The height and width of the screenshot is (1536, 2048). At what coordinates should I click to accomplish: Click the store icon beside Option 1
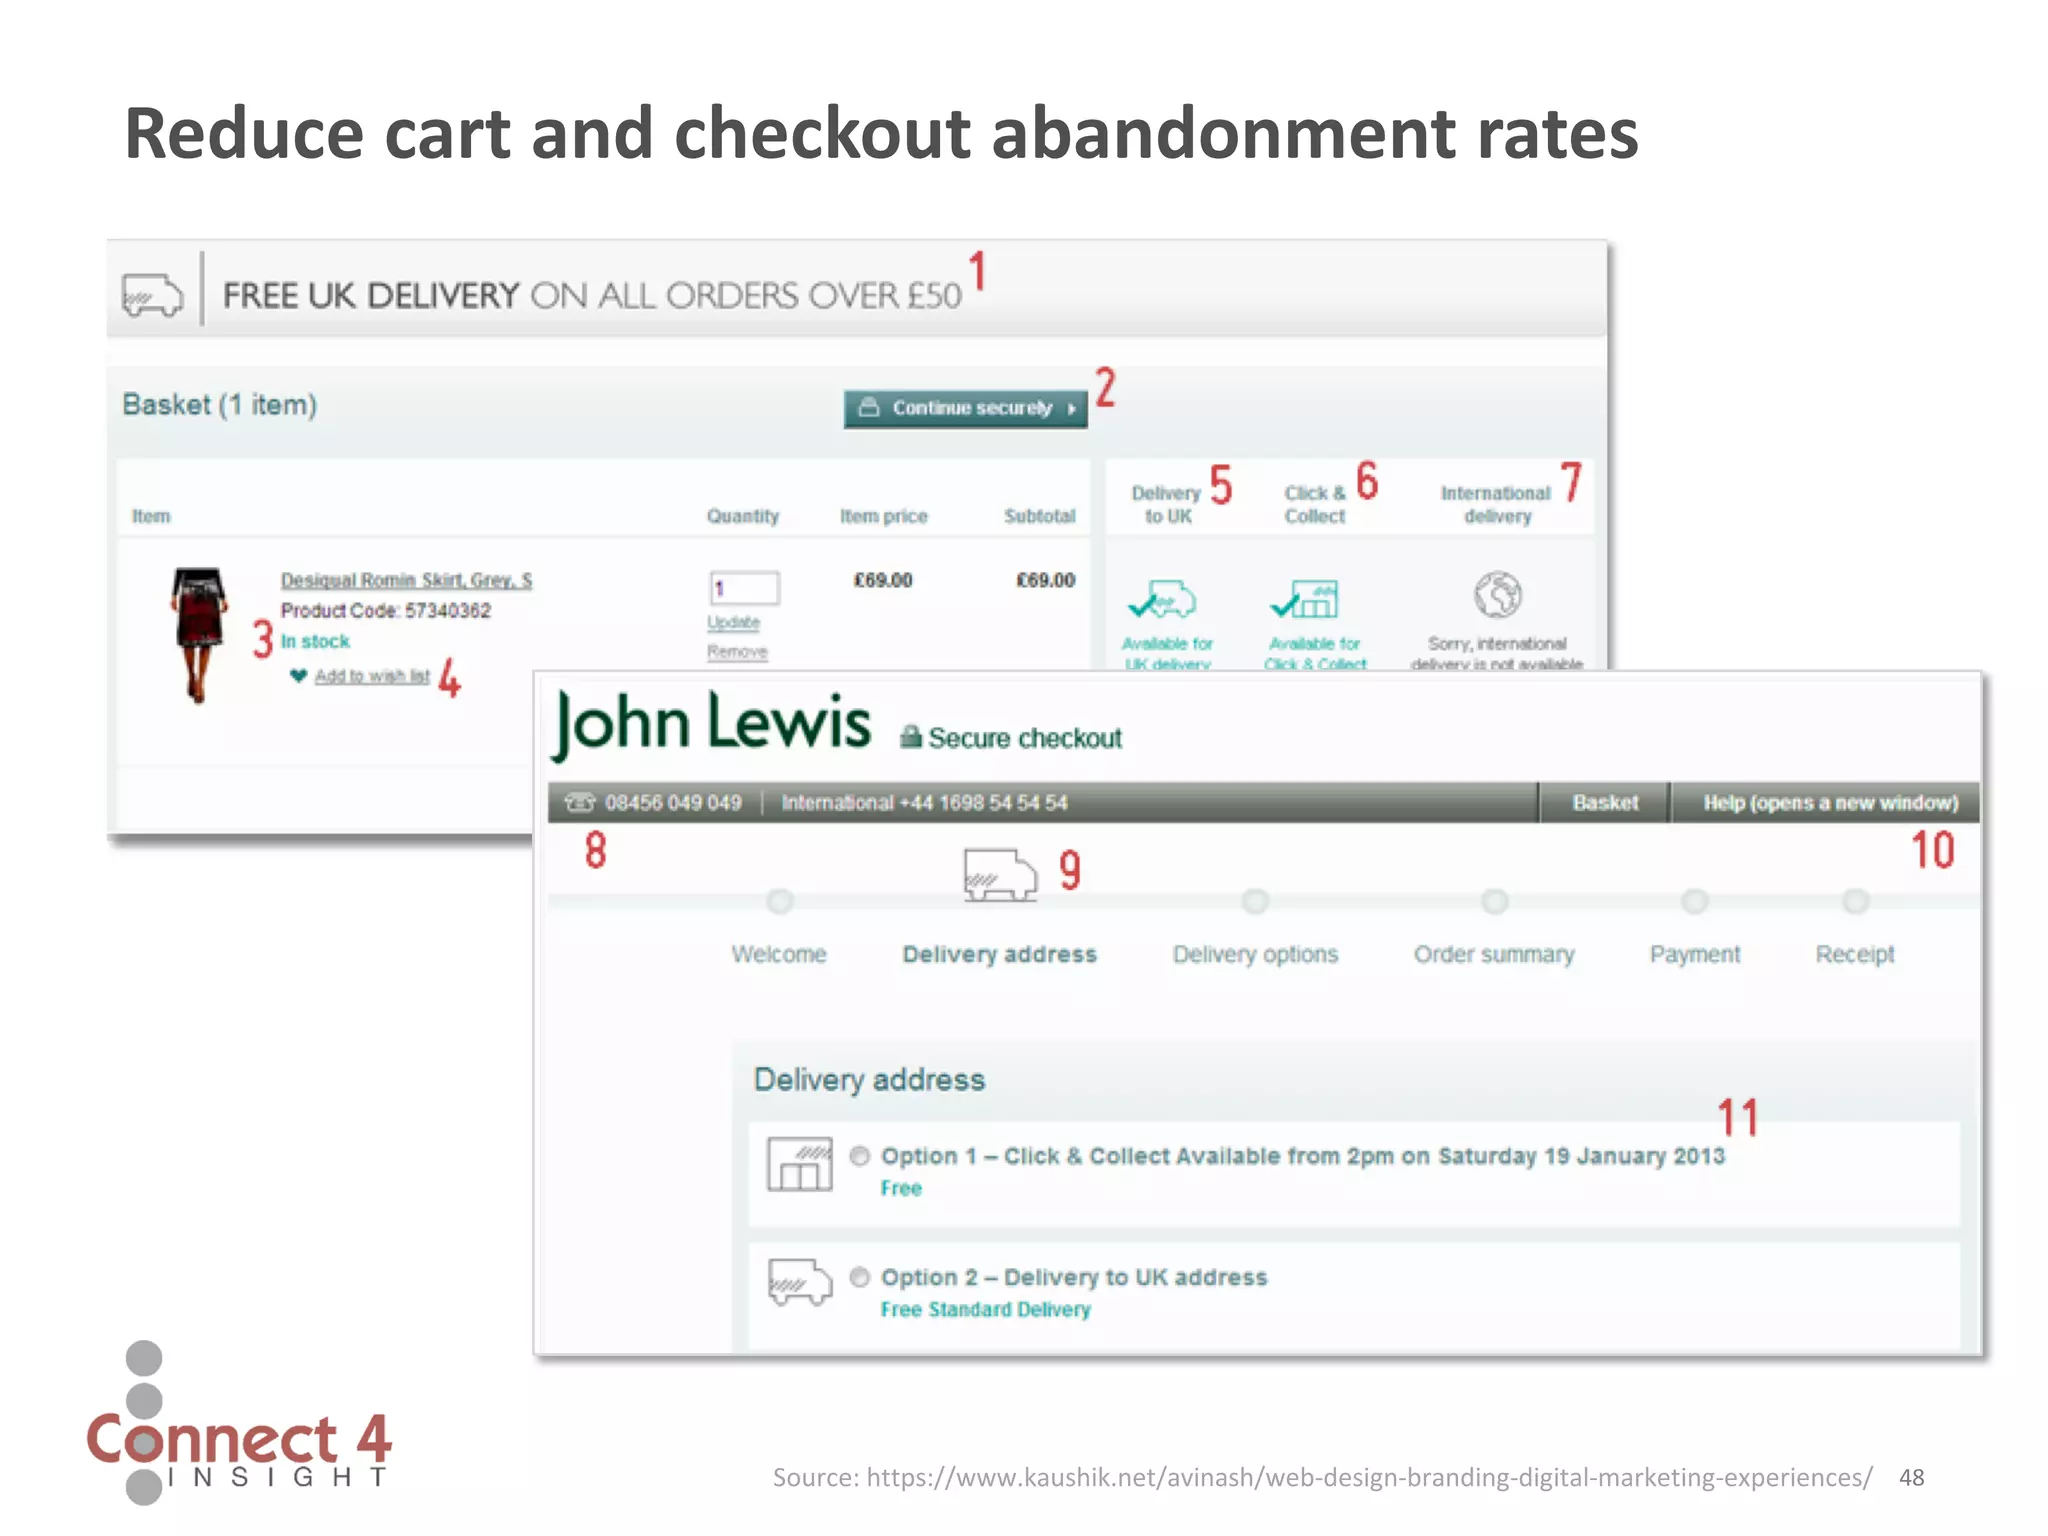tap(800, 1164)
